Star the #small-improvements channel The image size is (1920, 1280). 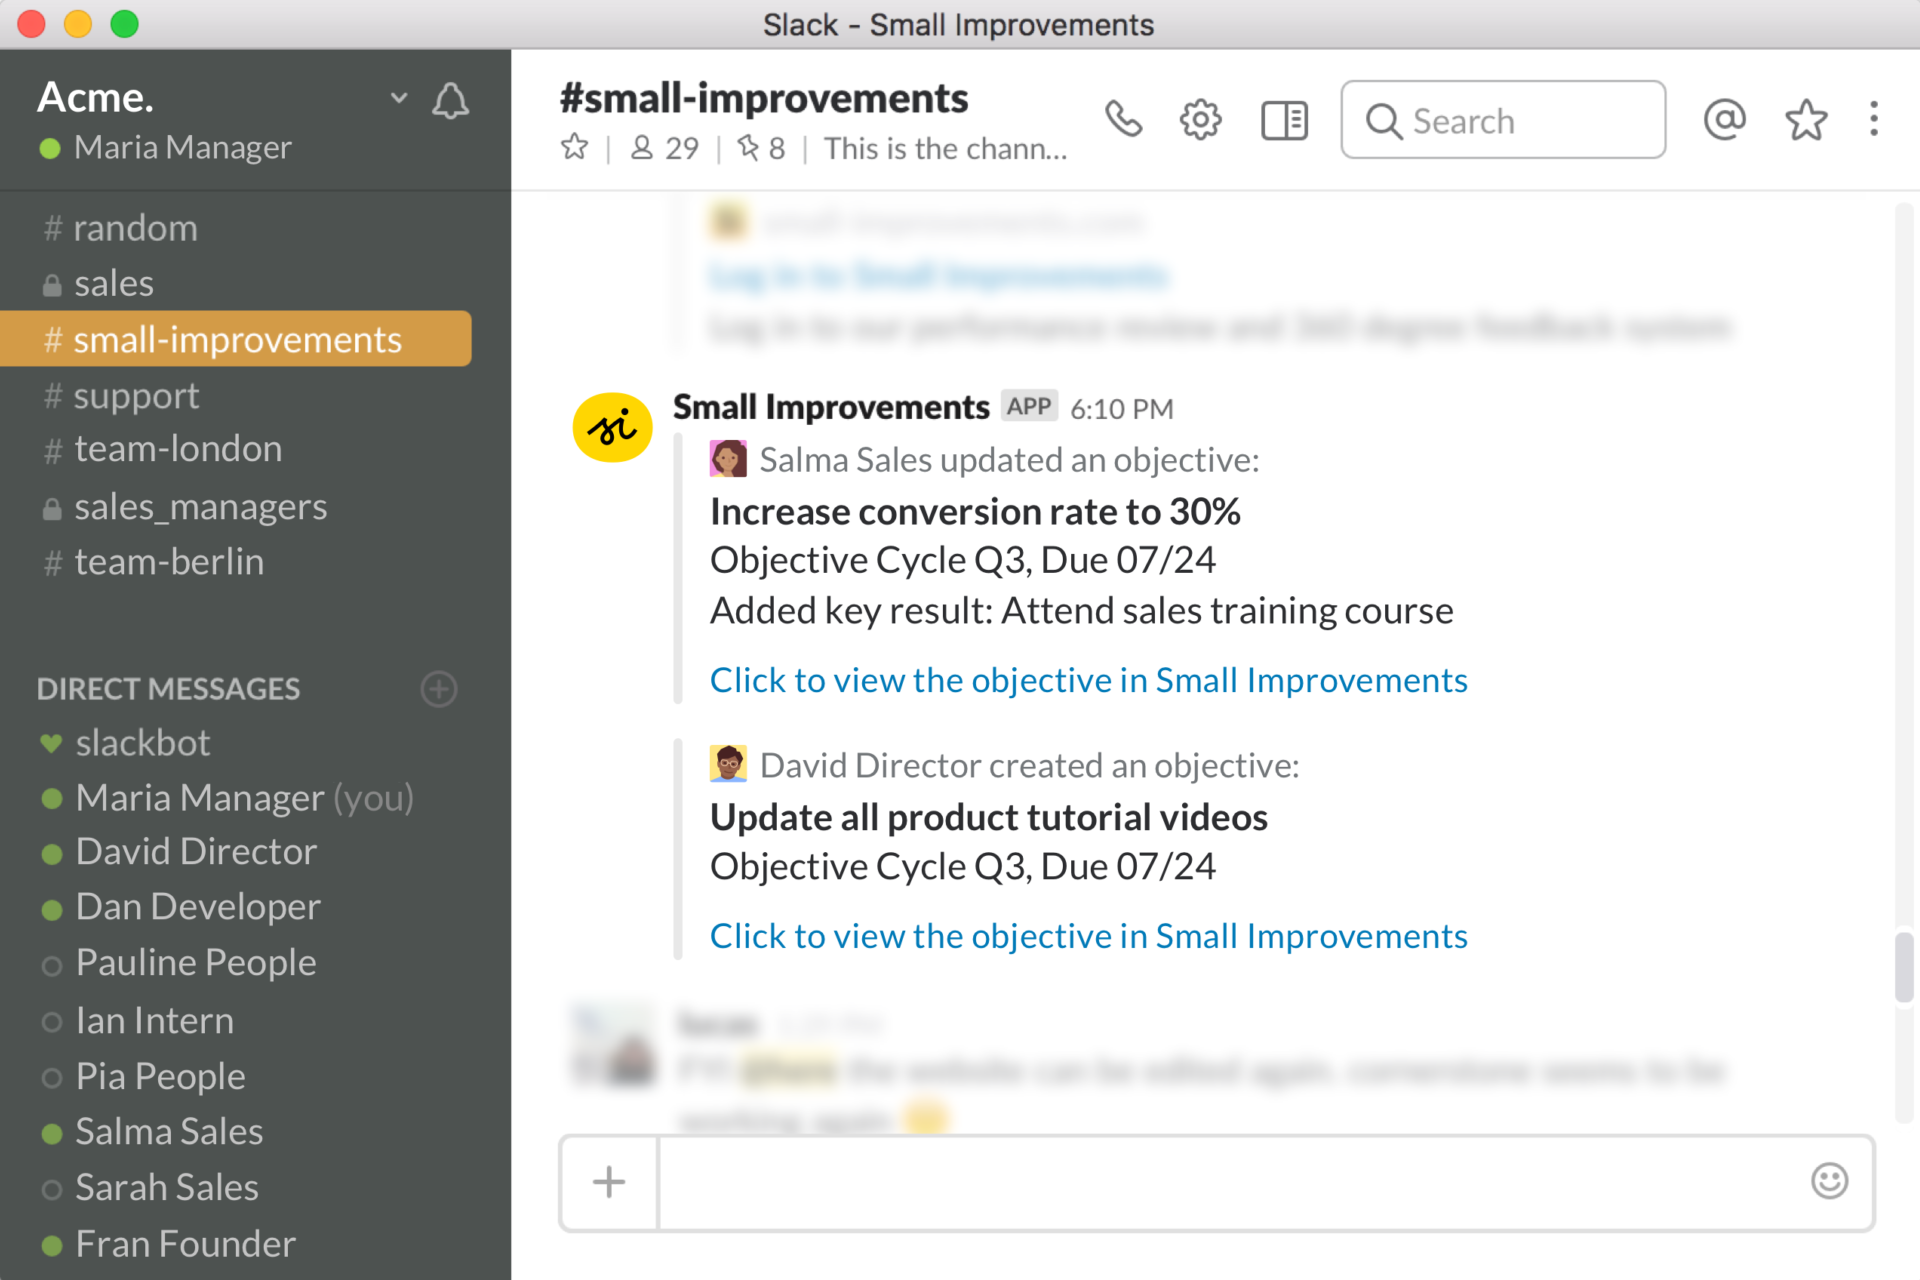[574, 148]
